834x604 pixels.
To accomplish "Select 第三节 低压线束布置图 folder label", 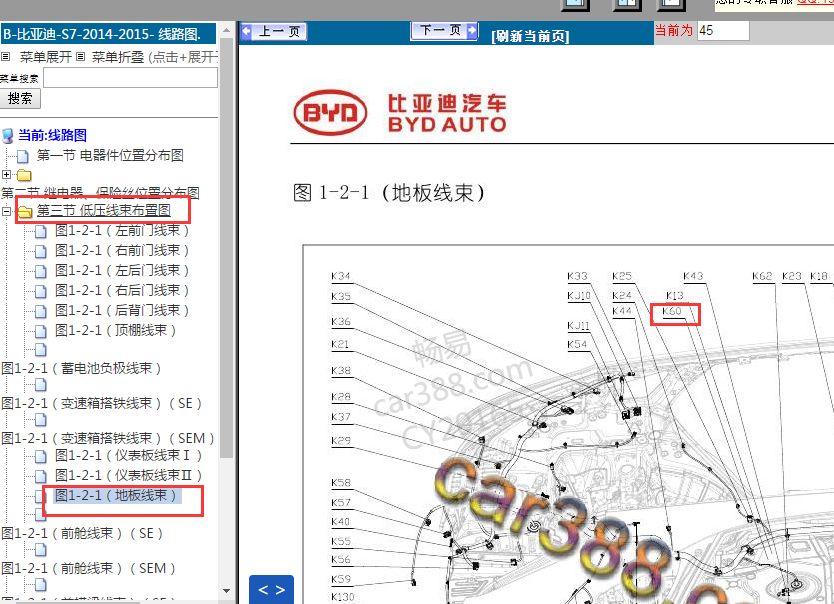I will 104,211.
